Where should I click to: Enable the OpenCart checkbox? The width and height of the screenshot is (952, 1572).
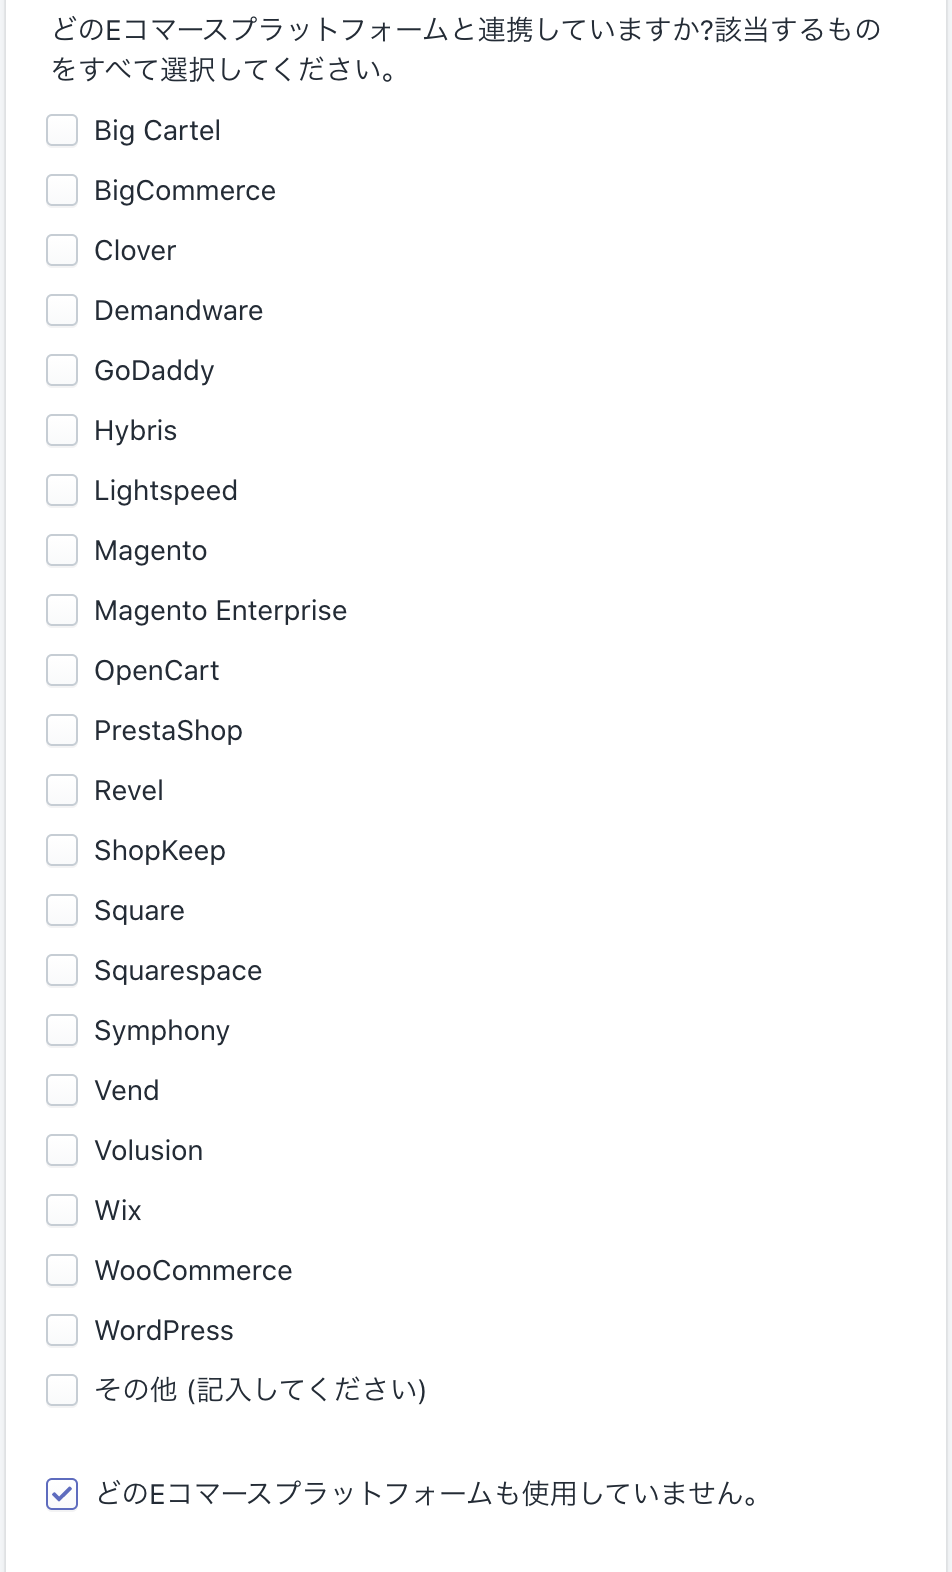pyautogui.click(x=62, y=671)
